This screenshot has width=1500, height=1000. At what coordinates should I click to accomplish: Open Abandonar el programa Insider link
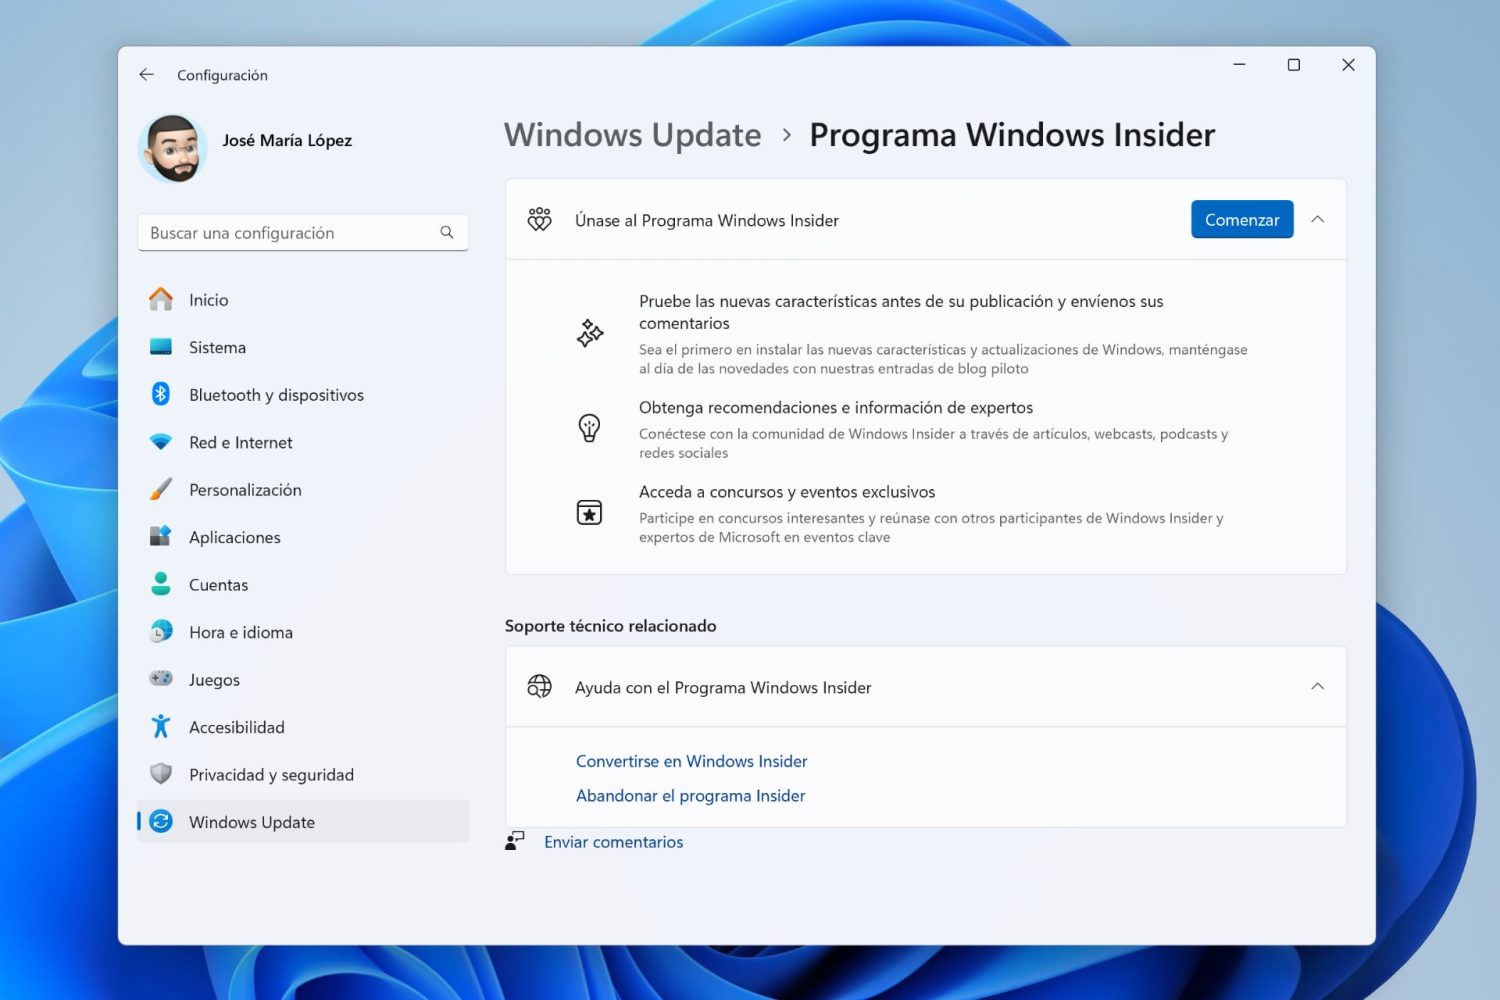coord(691,796)
